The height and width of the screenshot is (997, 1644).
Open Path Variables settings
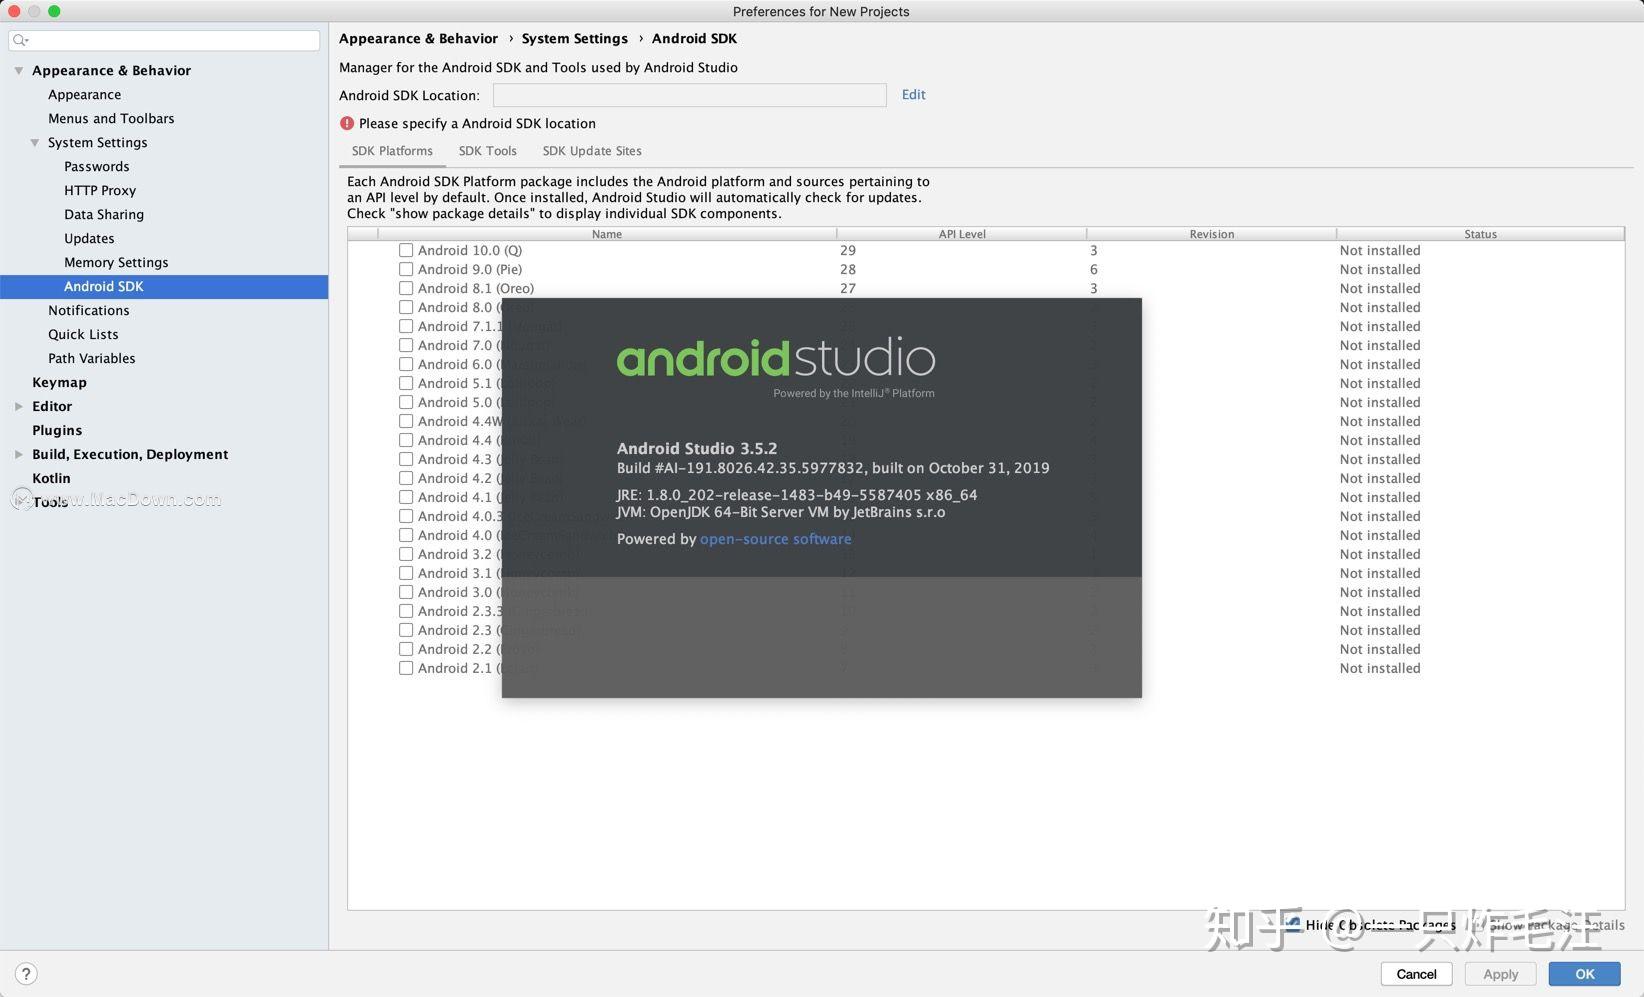(x=91, y=358)
